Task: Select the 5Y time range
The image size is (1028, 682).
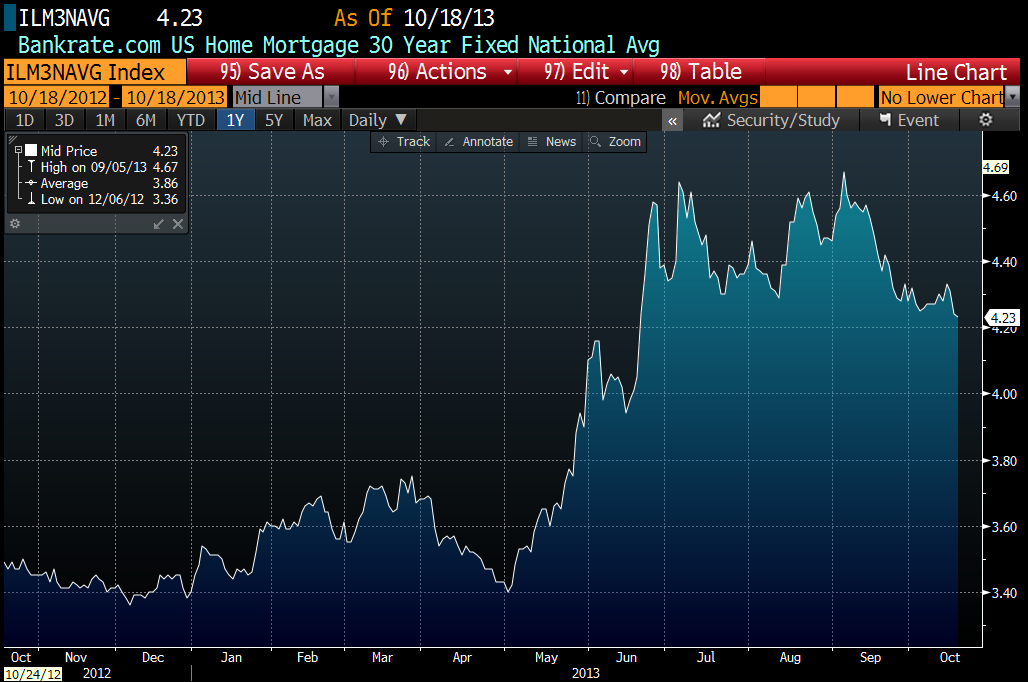Action: [x=273, y=120]
